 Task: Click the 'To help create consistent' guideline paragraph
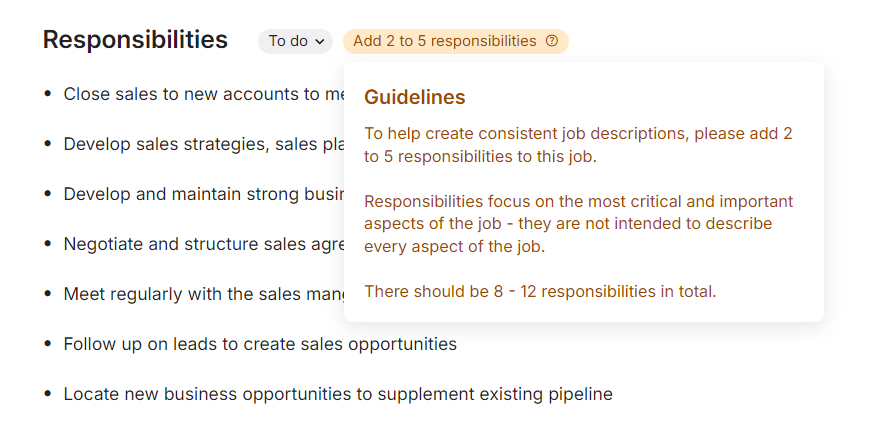click(578, 144)
